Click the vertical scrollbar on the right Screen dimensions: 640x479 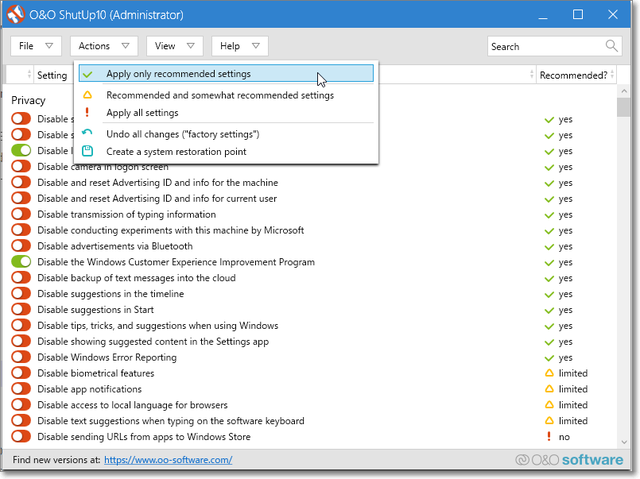[626, 270]
